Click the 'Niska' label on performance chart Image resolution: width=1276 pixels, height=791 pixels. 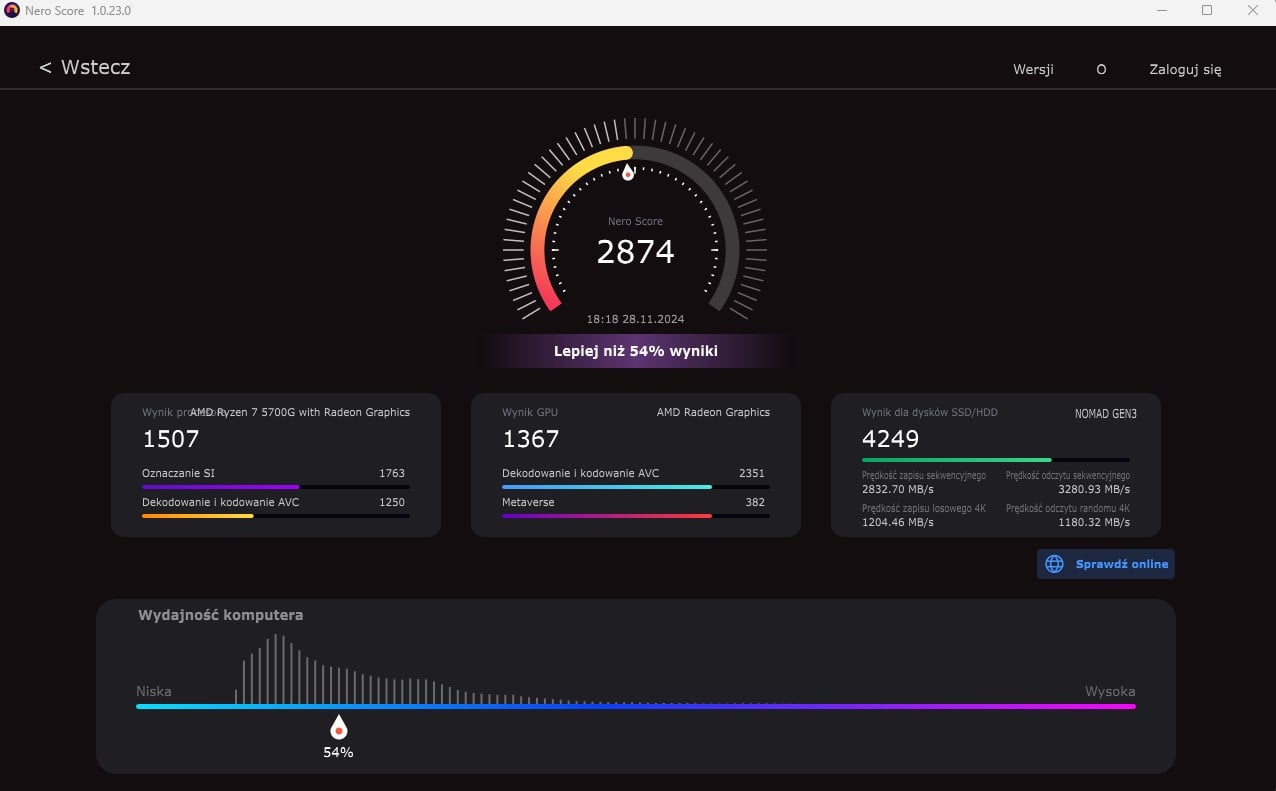click(154, 691)
